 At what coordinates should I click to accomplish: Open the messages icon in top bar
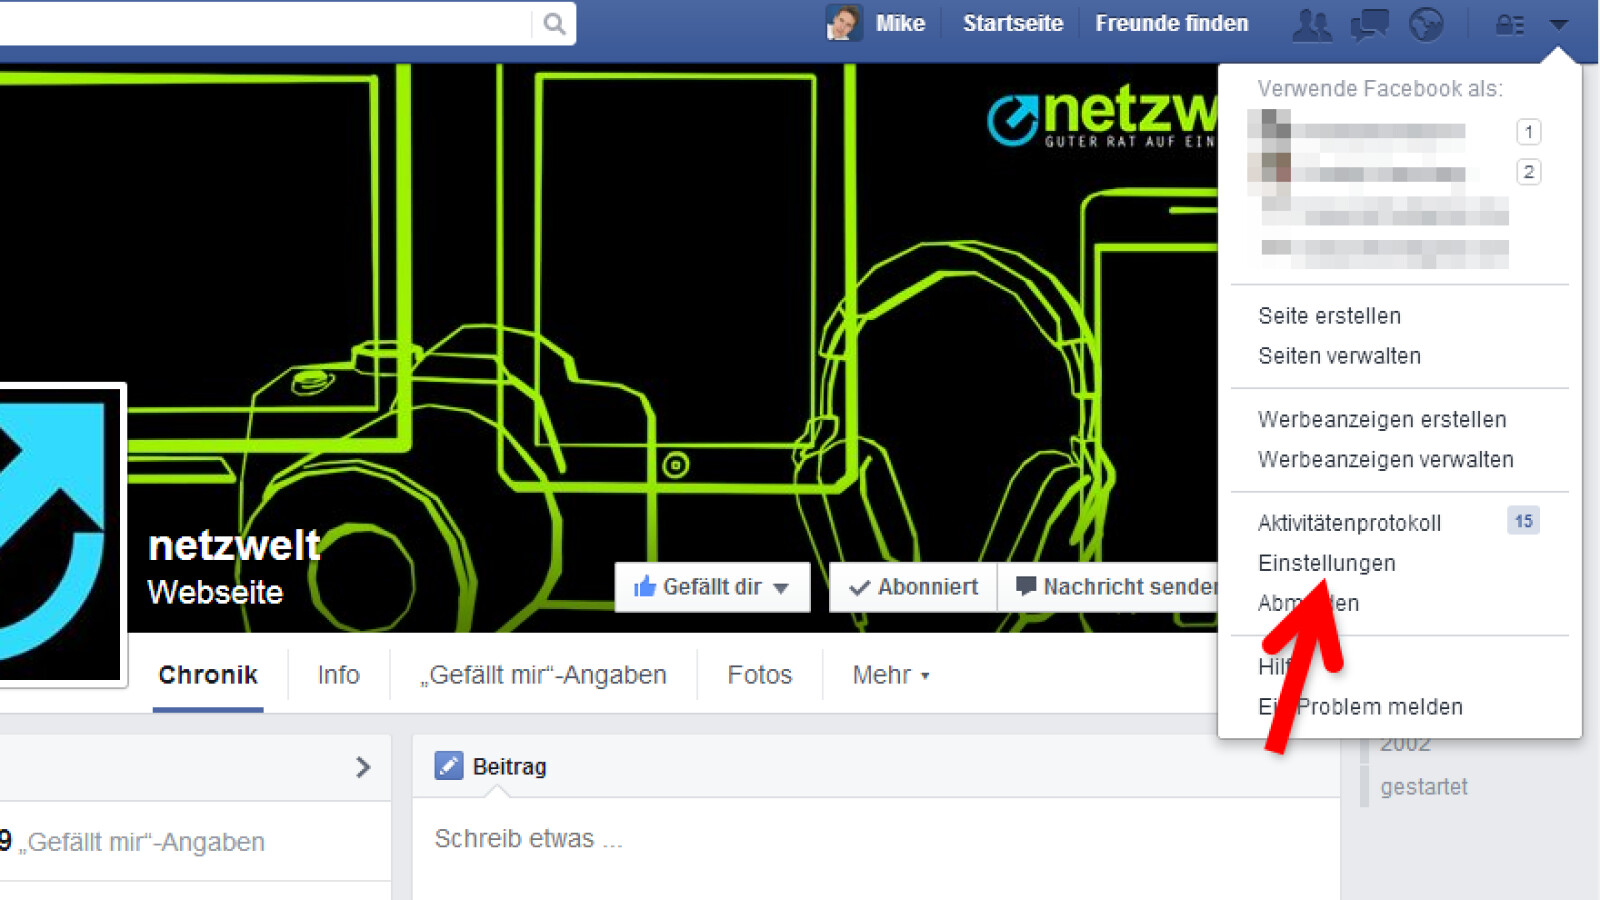click(1369, 25)
